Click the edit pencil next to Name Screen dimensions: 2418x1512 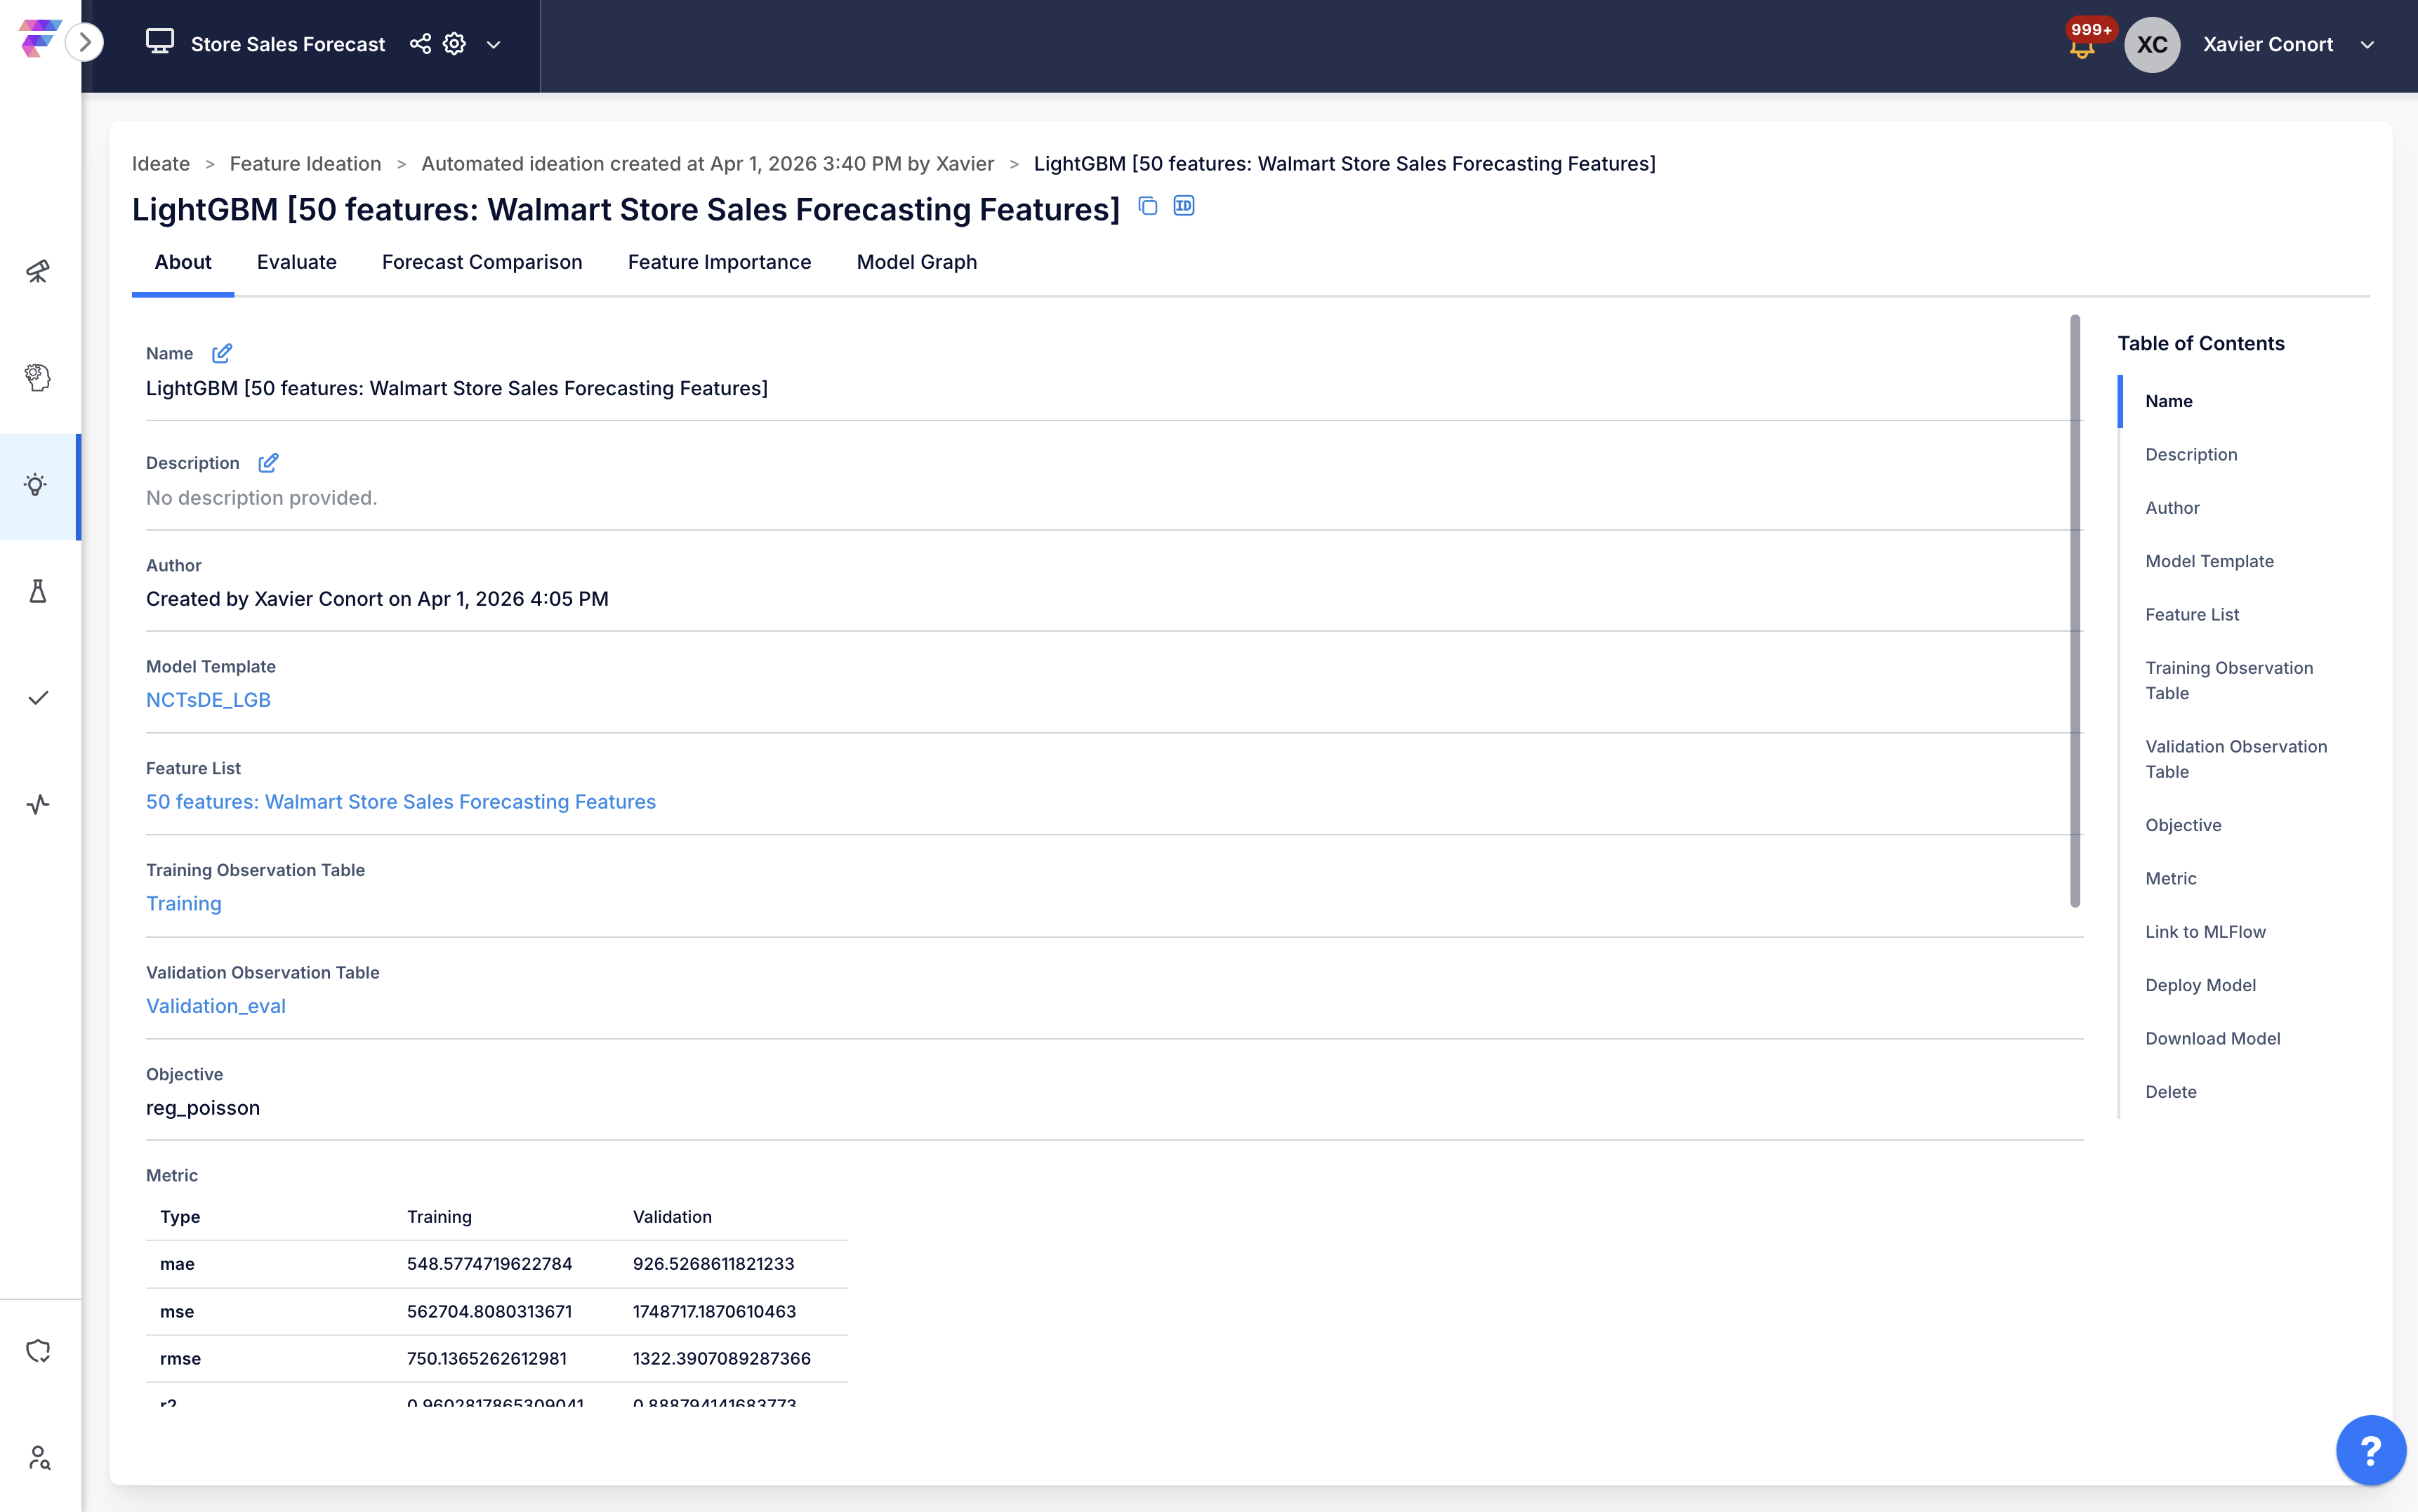(x=222, y=353)
